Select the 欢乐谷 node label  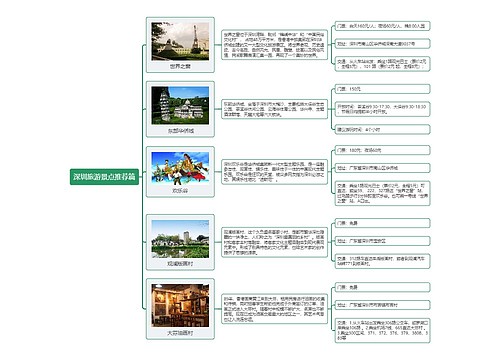pyautogui.click(x=180, y=191)
